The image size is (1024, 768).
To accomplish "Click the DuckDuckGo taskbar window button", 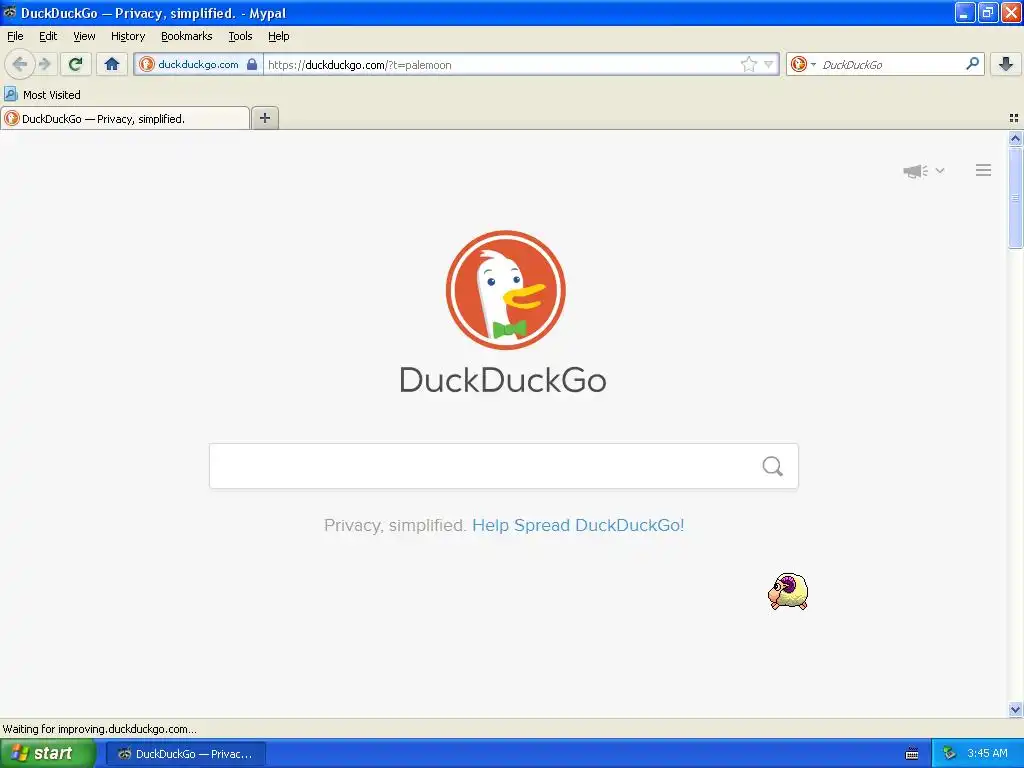I will (186, 754).
